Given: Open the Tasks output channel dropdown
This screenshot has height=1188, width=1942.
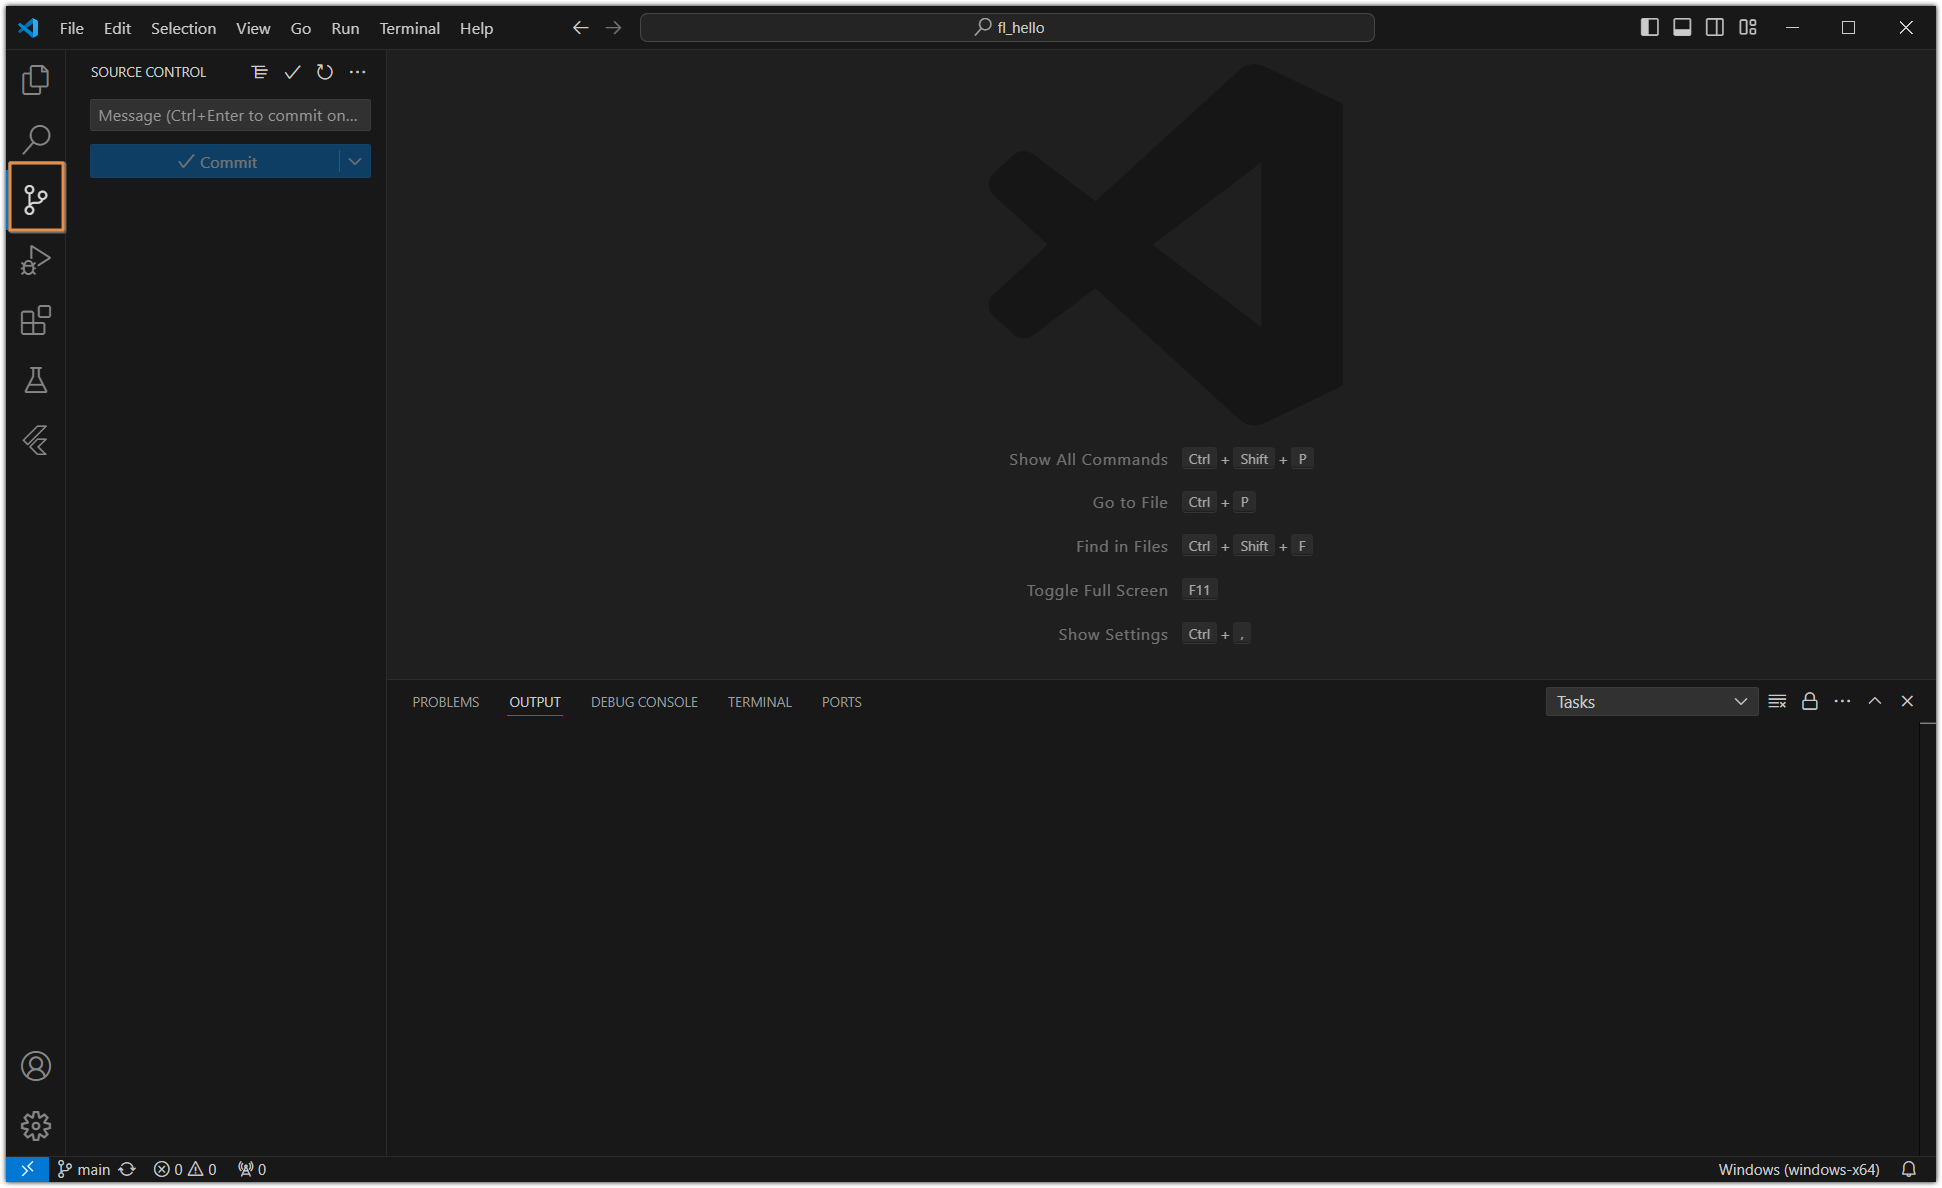Looking at the screenshot, I should [1651, 702].
